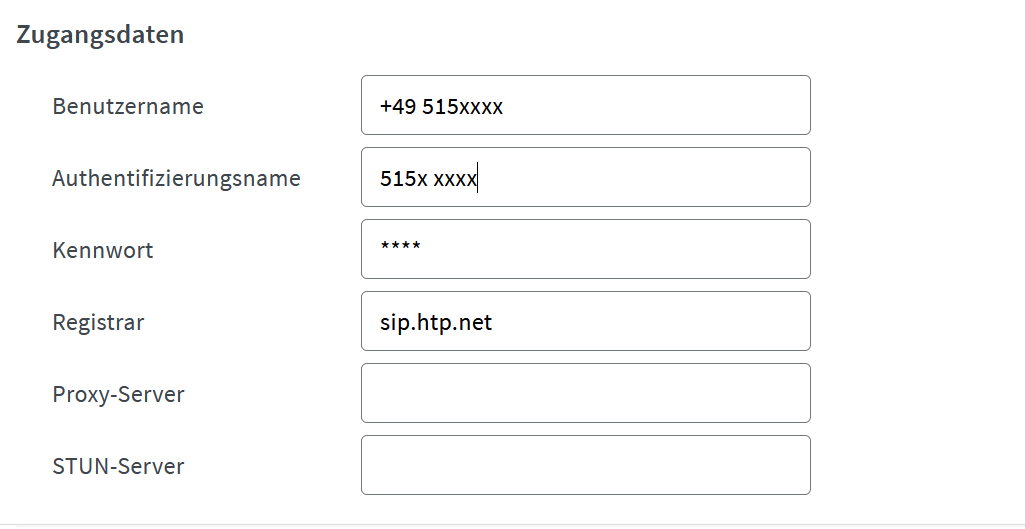Click the Zugangsdaten section heading

tap(100, 35)
